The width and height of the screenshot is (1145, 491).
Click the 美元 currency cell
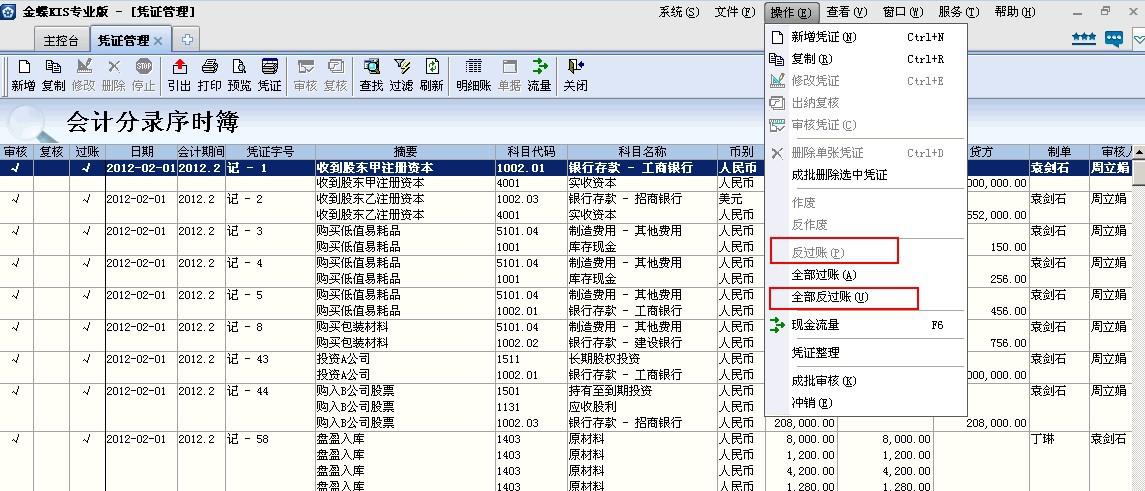tap(740, 199)
